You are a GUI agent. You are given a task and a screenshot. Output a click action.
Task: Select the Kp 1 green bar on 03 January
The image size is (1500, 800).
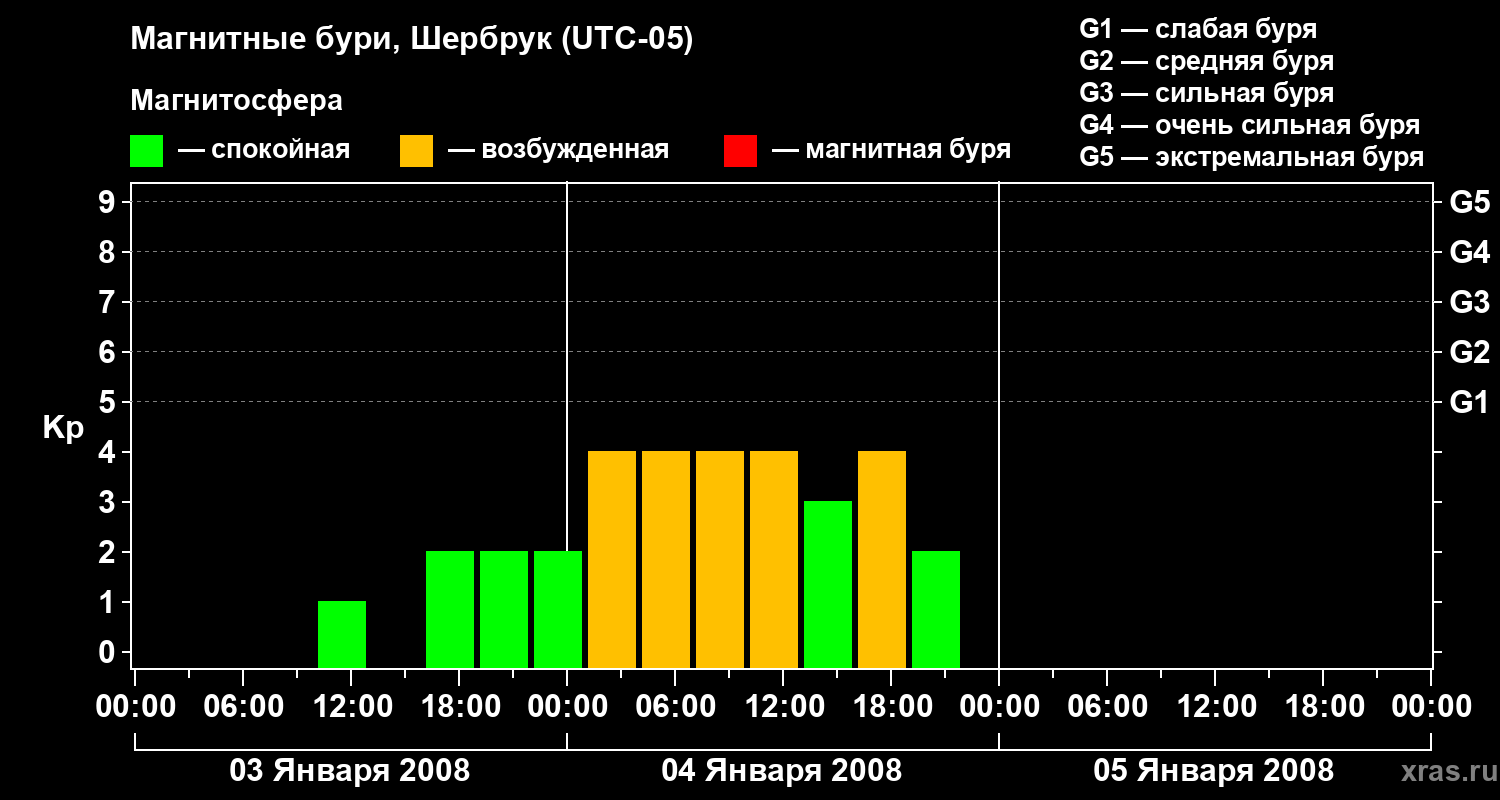(342, 634)
